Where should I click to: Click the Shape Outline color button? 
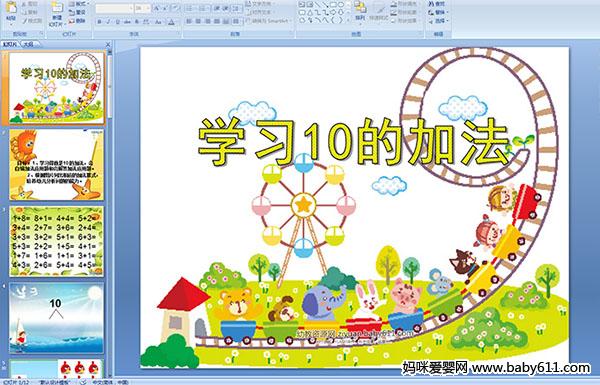404,12
